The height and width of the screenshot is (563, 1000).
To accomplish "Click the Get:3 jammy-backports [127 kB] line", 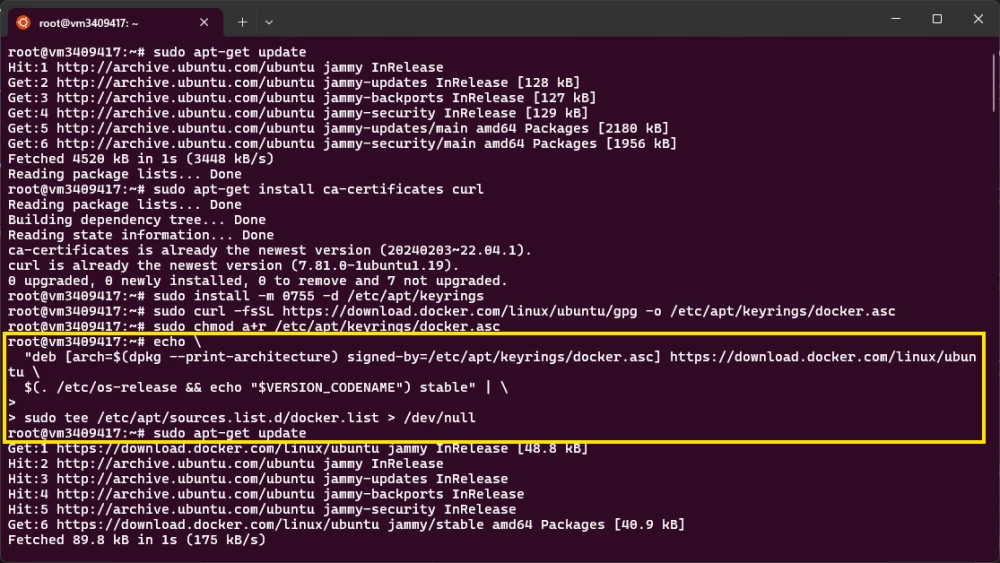I will (x=302, y=98).
